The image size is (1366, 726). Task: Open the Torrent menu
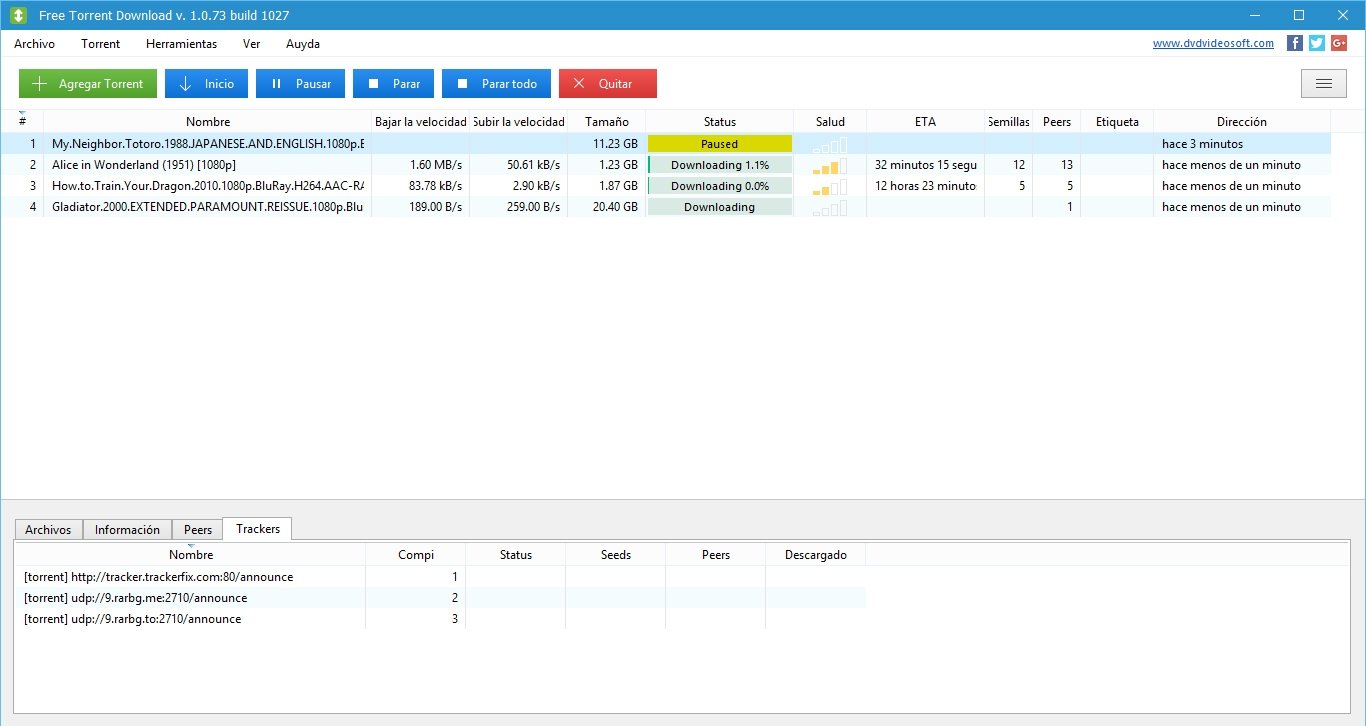(101, 44)
